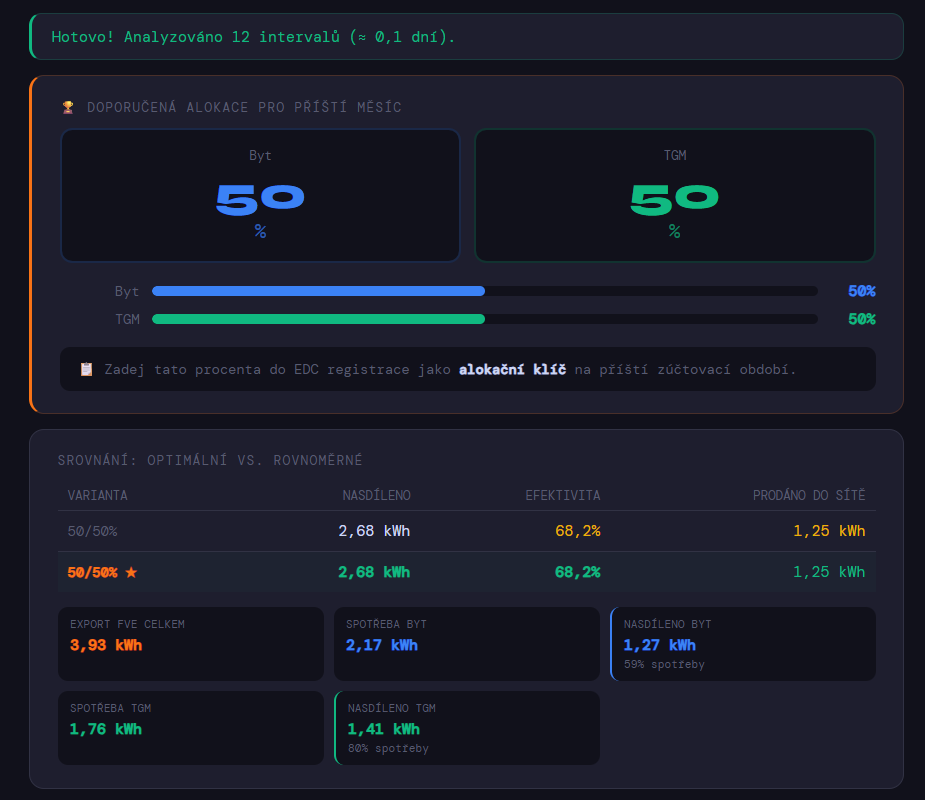The image size is (925, 800).
Task: Click the SPOTŘEBA BYT 2,17 kWh value
Action: click(382, 645)
